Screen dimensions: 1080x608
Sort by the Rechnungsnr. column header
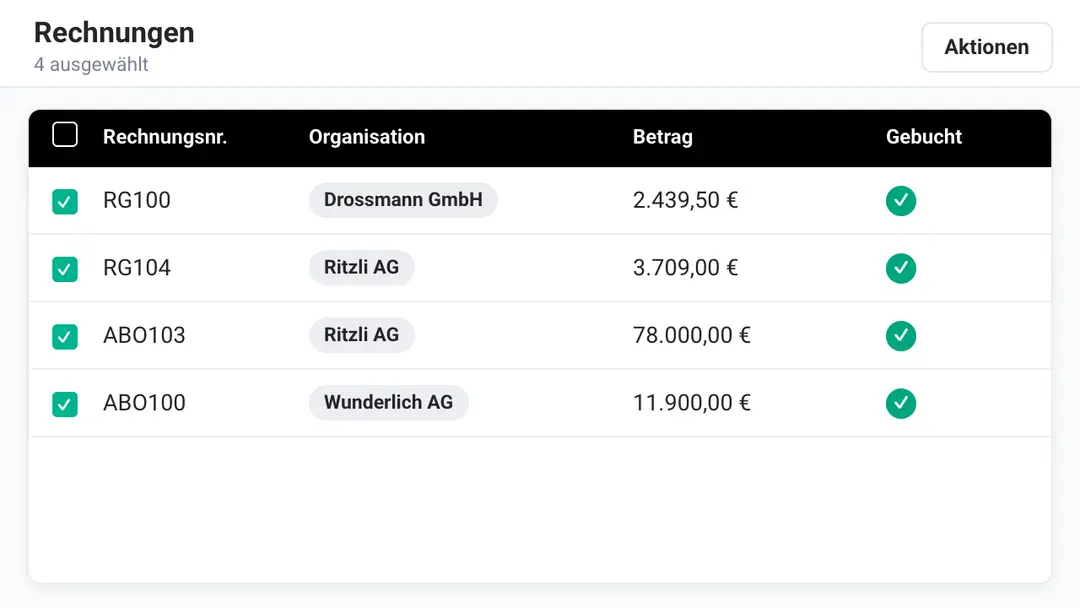165,136
